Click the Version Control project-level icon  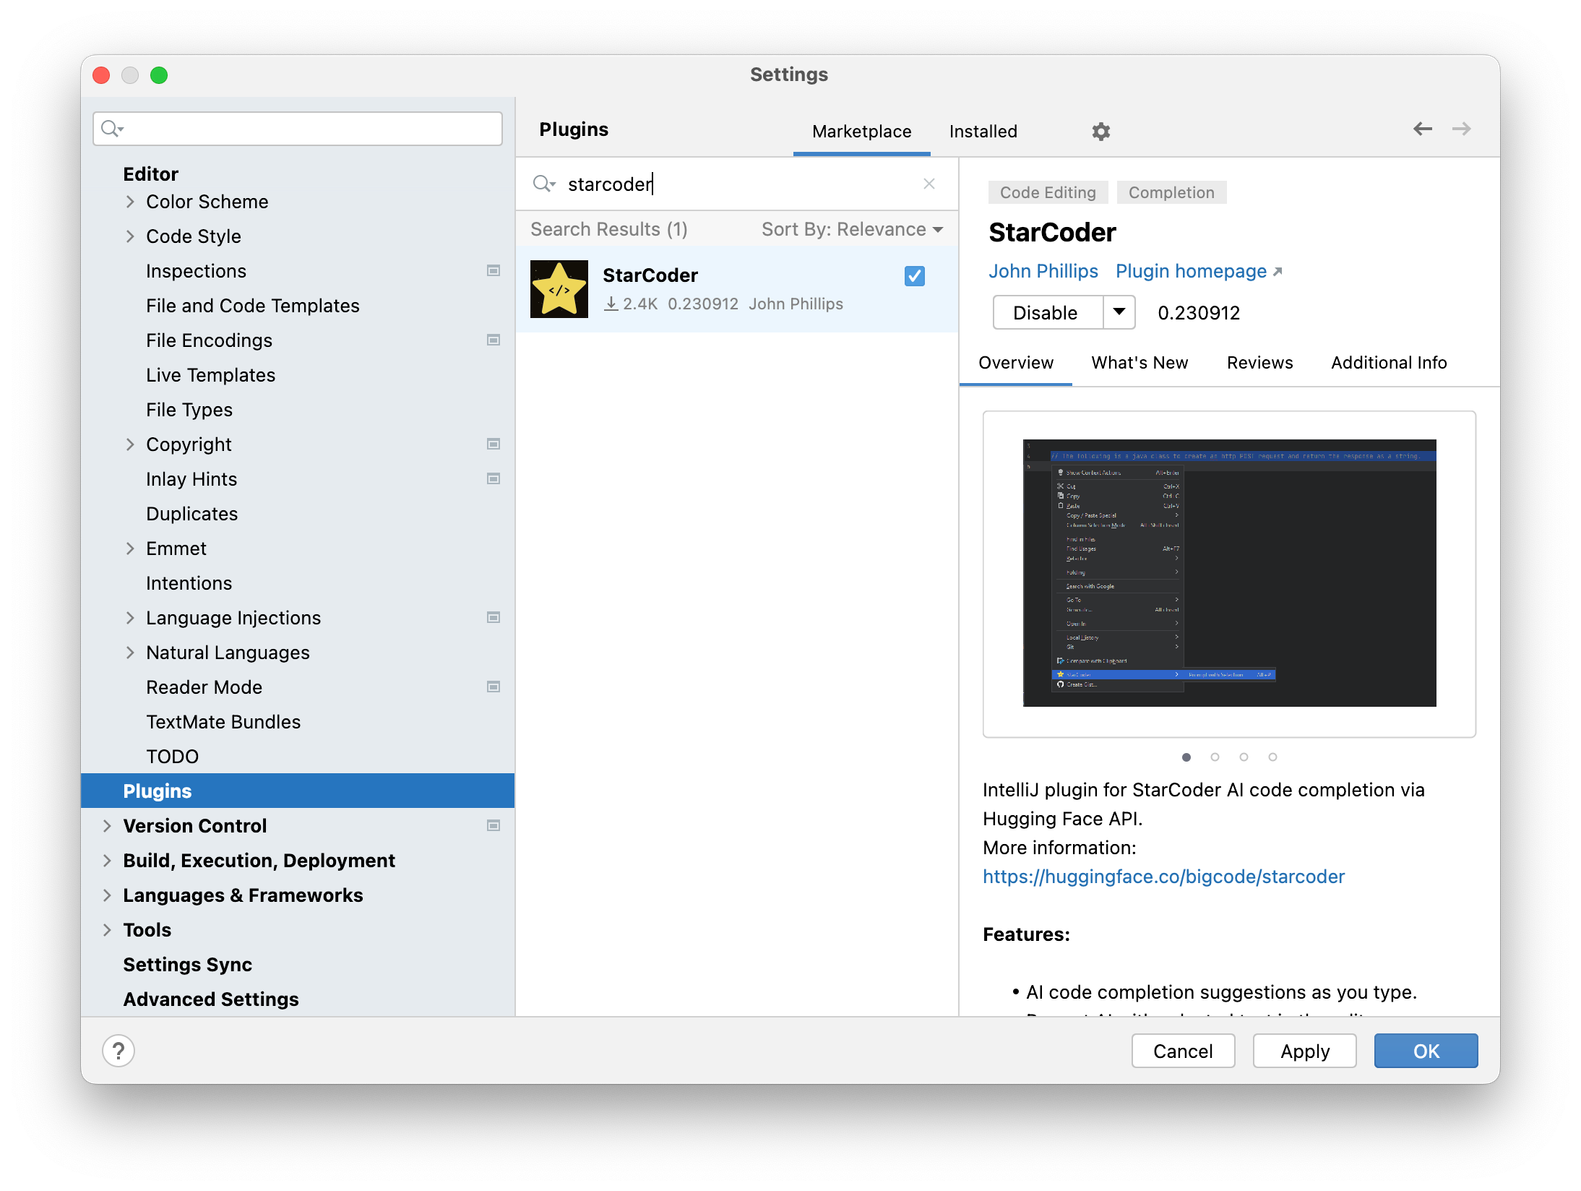(x=493, y=826)
